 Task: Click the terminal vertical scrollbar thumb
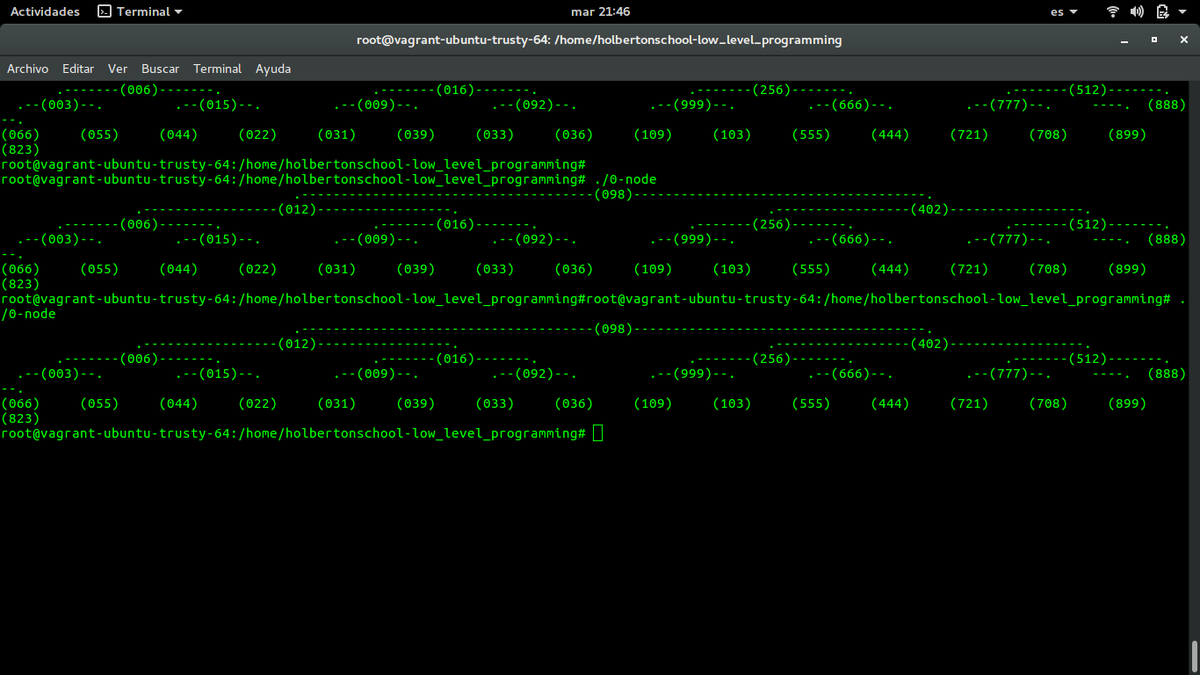click(x=1195, y=655)
